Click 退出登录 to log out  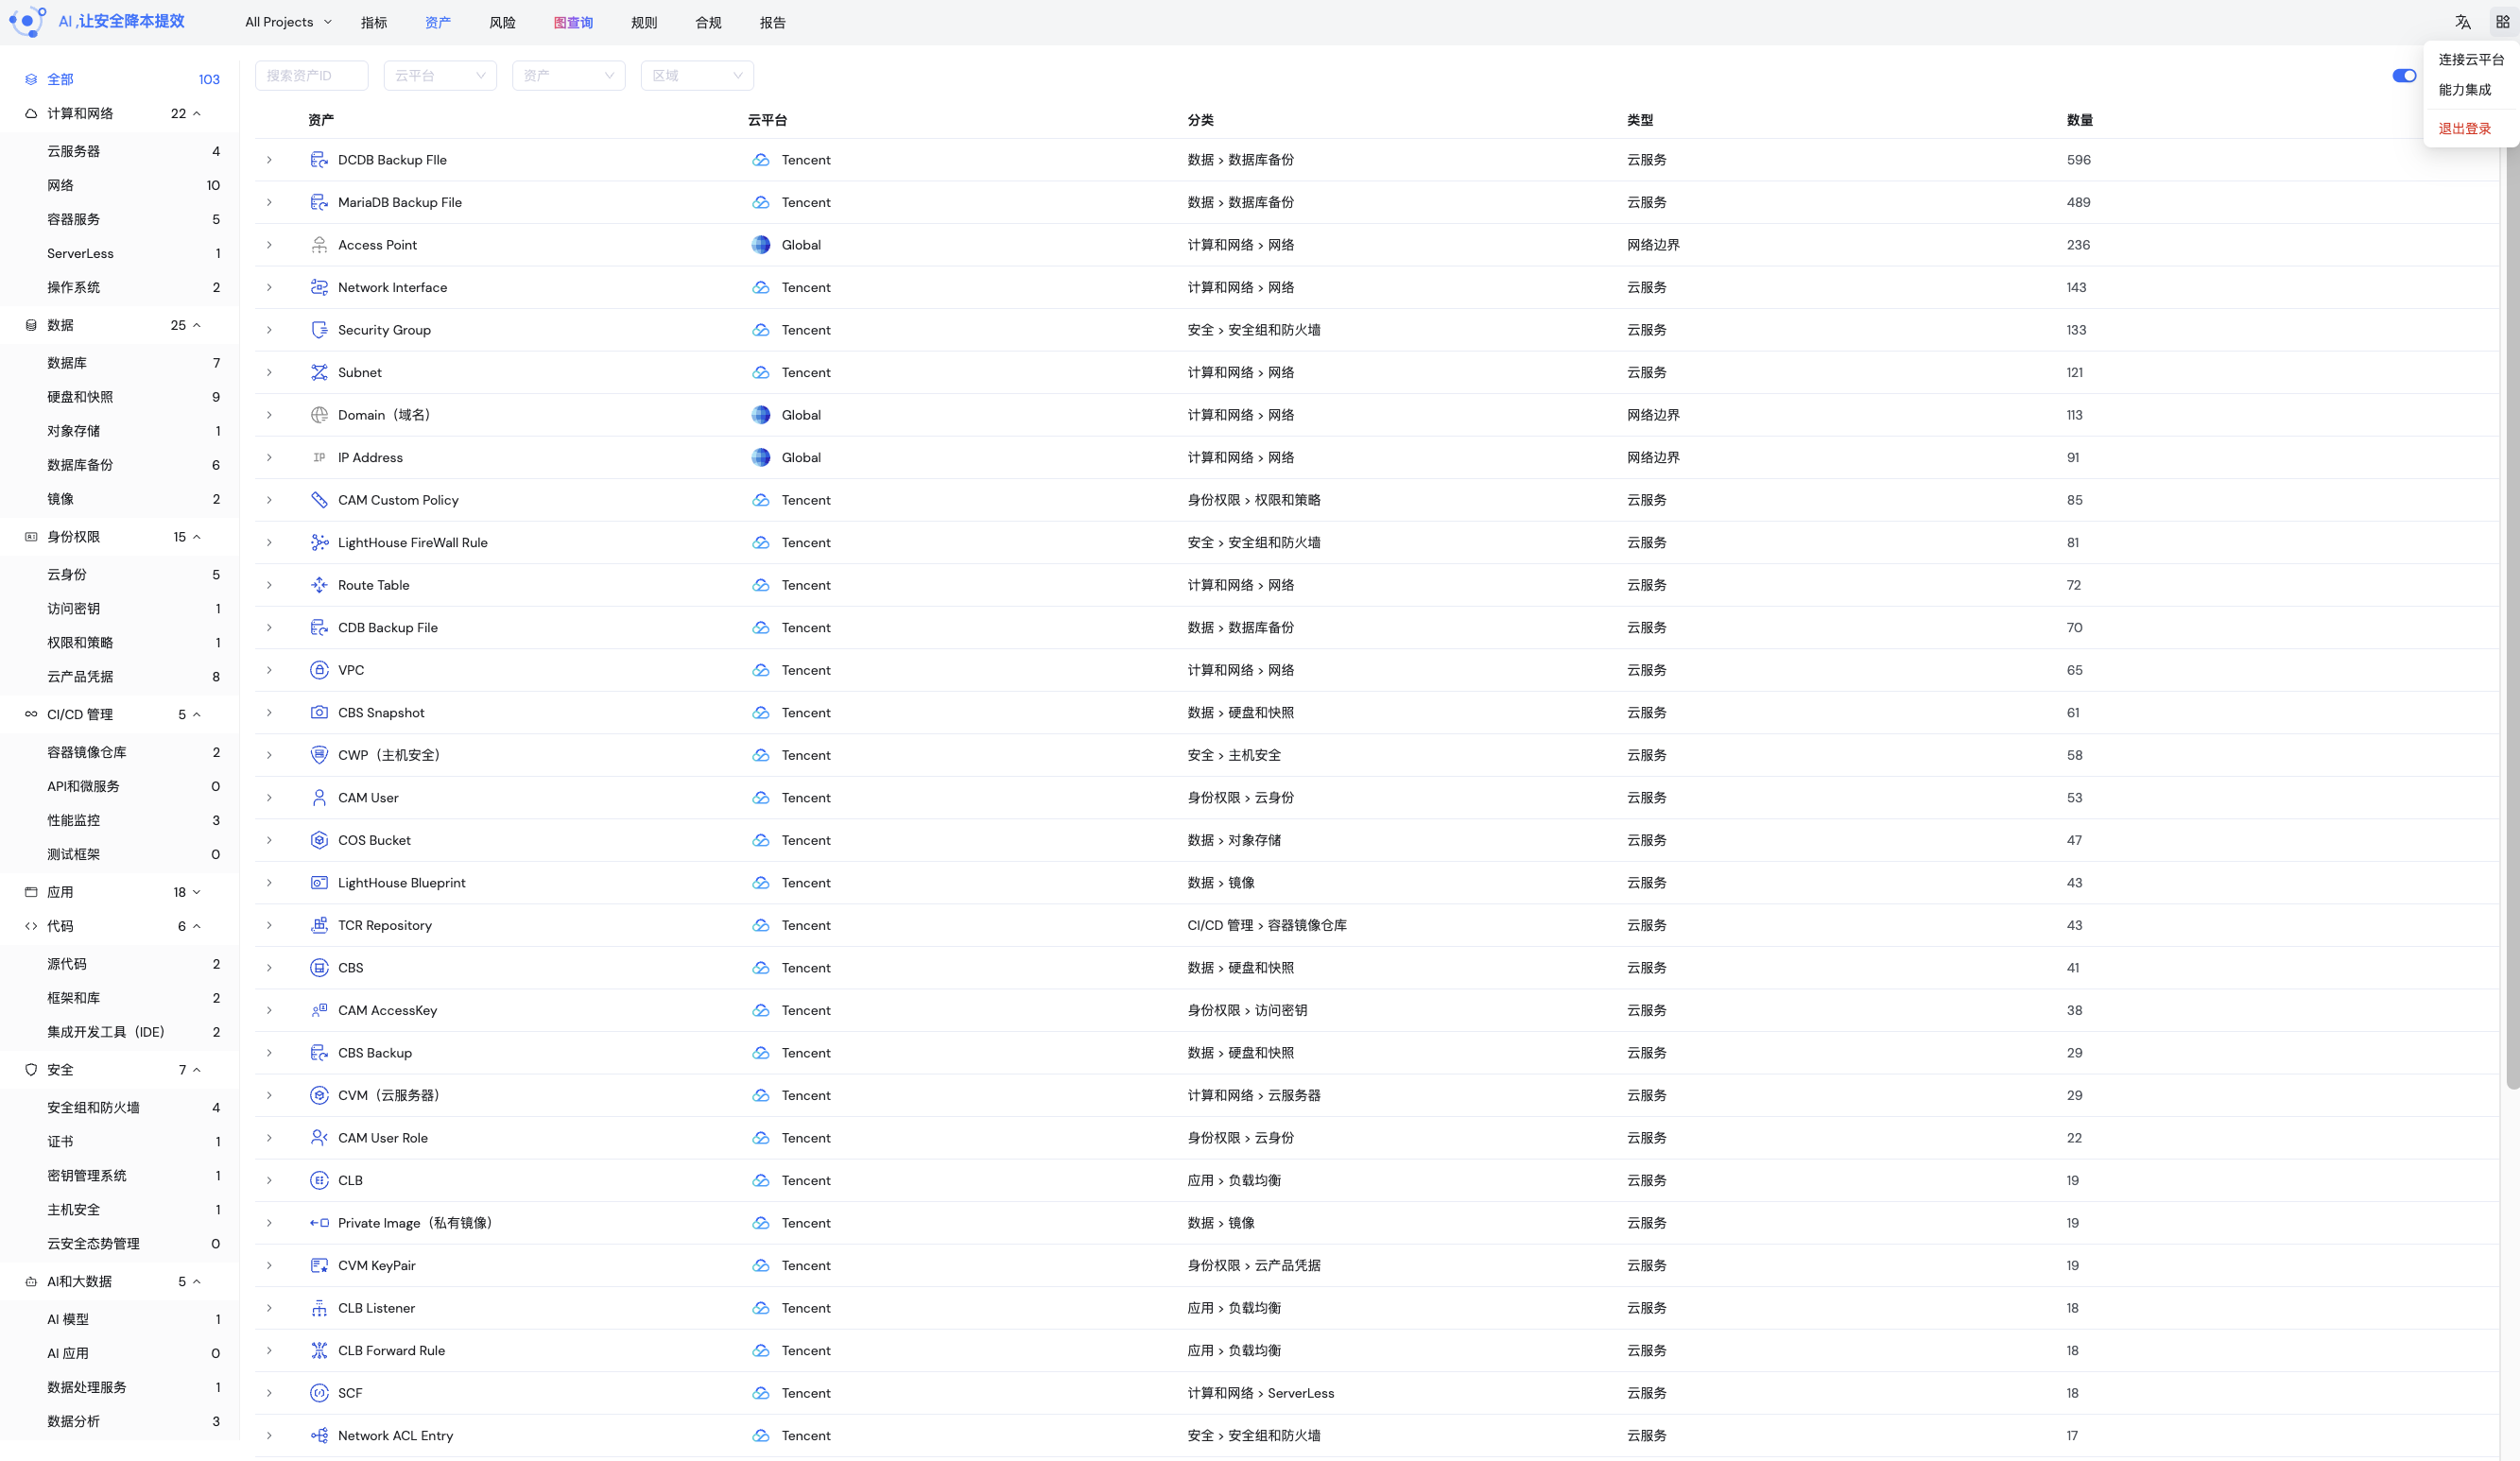click(2464, 129)
